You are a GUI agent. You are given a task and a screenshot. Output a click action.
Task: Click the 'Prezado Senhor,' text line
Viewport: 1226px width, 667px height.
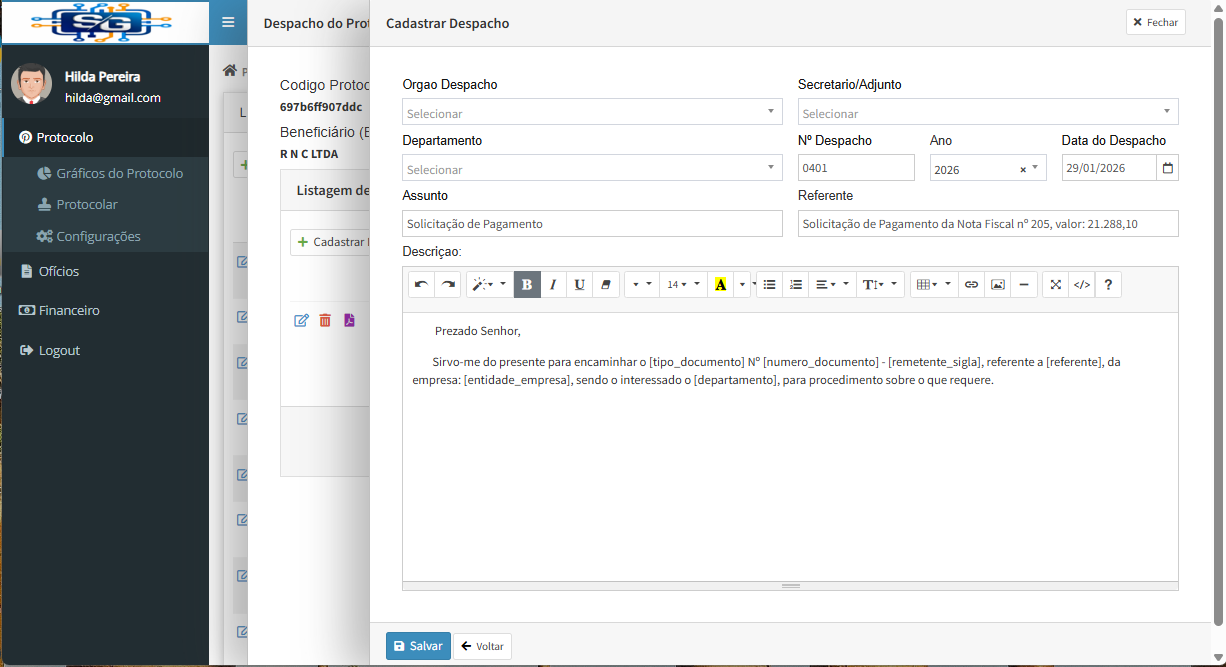[478, 331]
